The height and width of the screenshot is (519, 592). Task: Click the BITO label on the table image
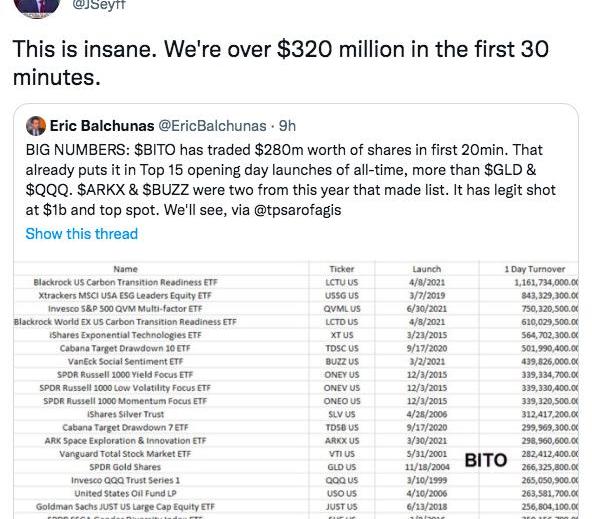click(x=486, y=460)
